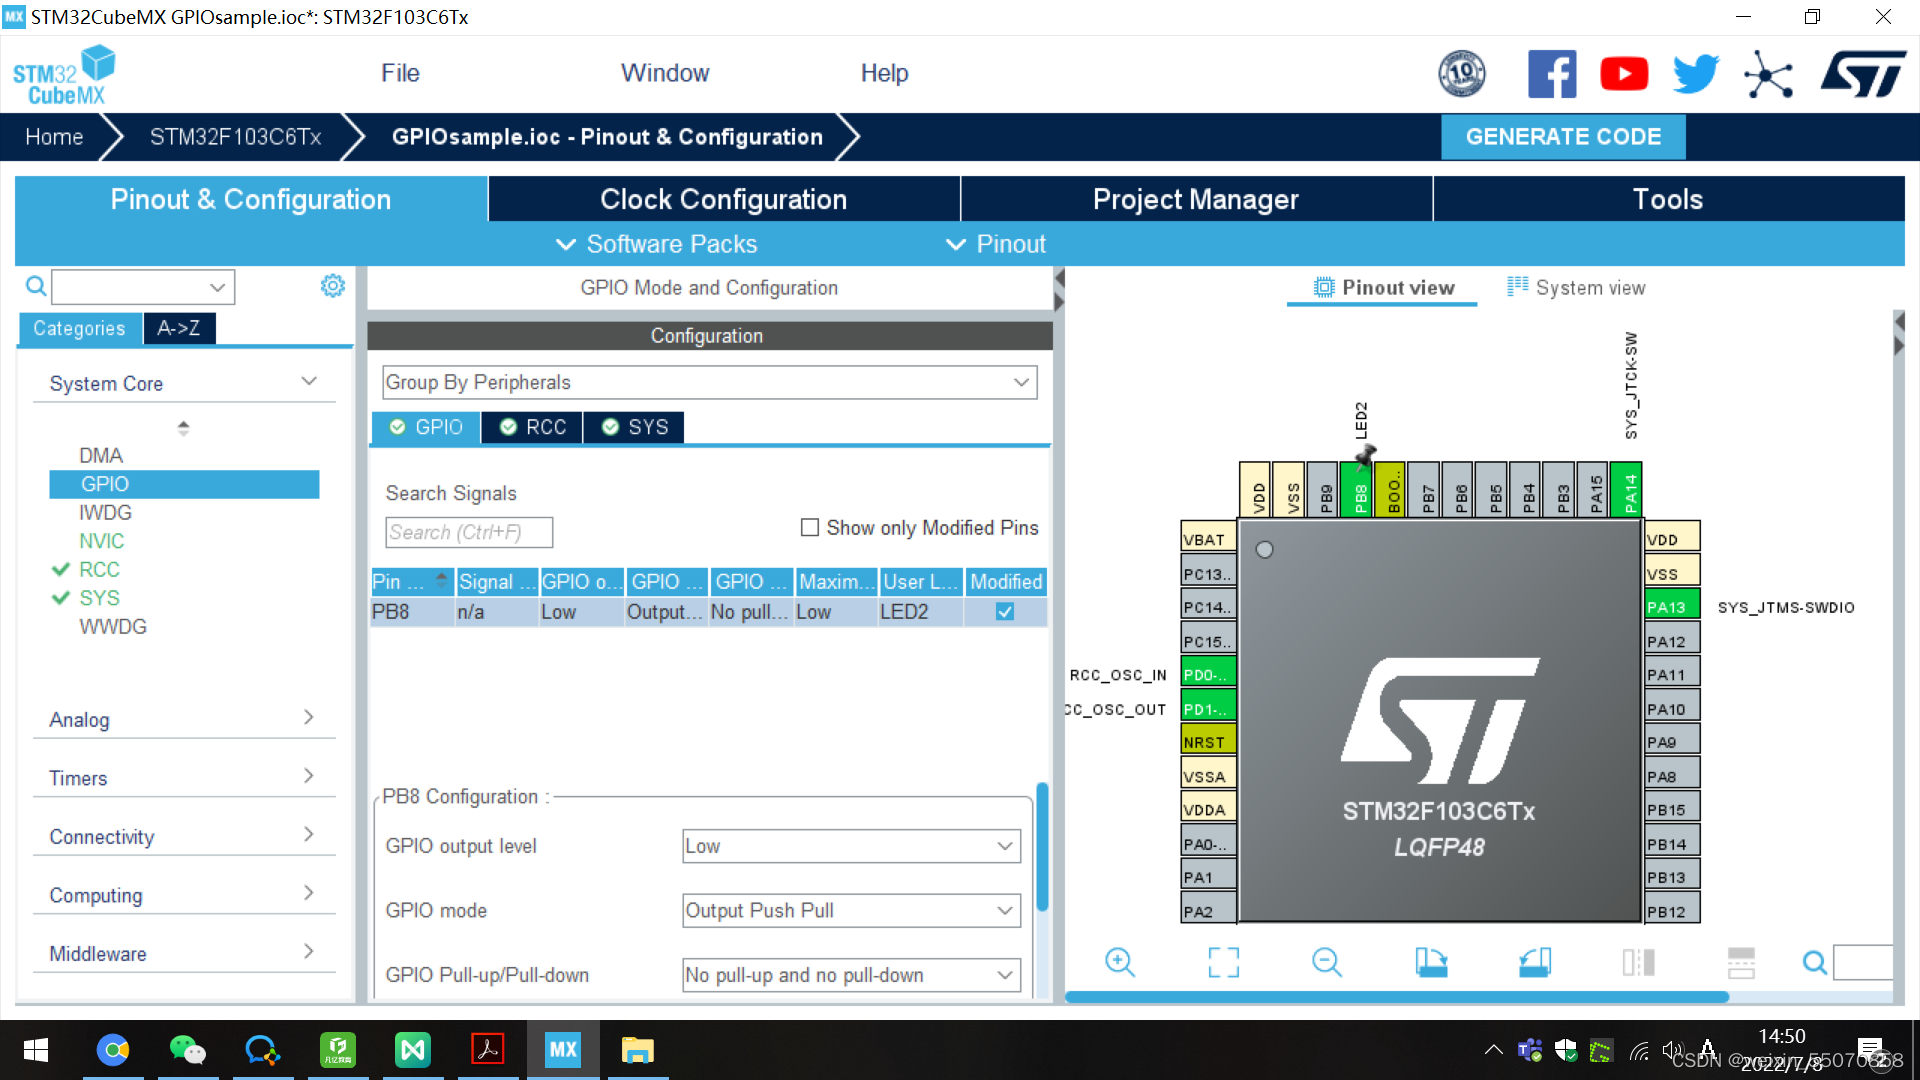Open the Group By Peripherals dropdown
This screenshot has width=1920, height=1080.
coord(709,382)
